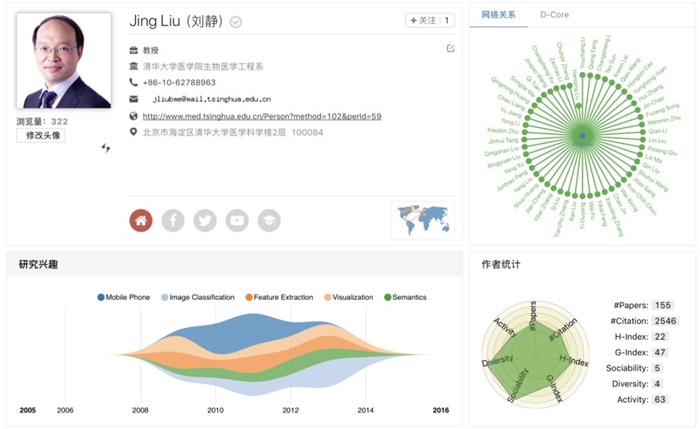Hide the Feature Extraction legend series
The height and width of the screenshot is (429, 700).
278,297
